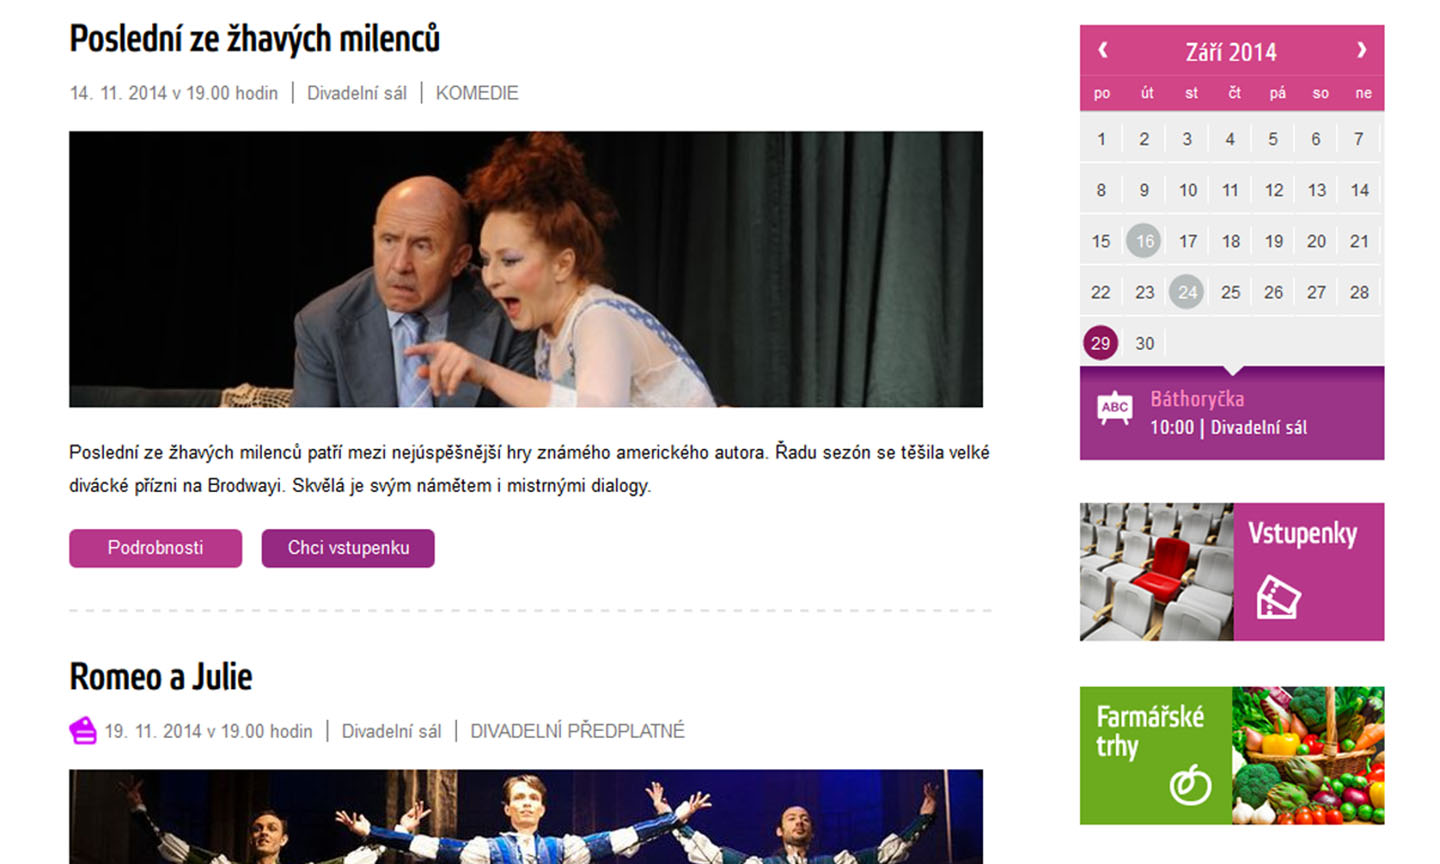1440x864 pixels.
Task: Open the Poslední ze žhavých milenců title
Action: tap(254, 39)
